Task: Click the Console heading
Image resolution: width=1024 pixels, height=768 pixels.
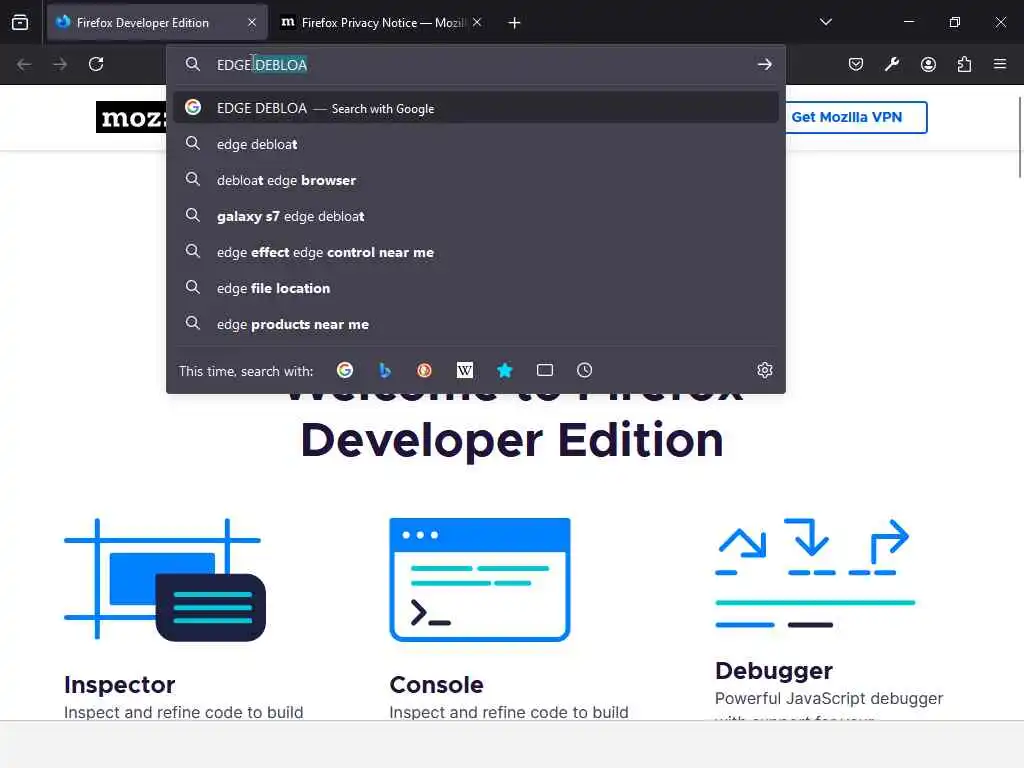Action: click(x=436, y=684)
